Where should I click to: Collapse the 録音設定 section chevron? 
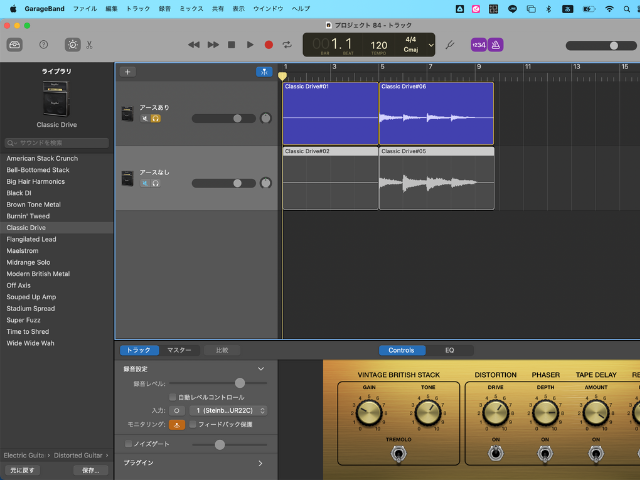[261, 369]
